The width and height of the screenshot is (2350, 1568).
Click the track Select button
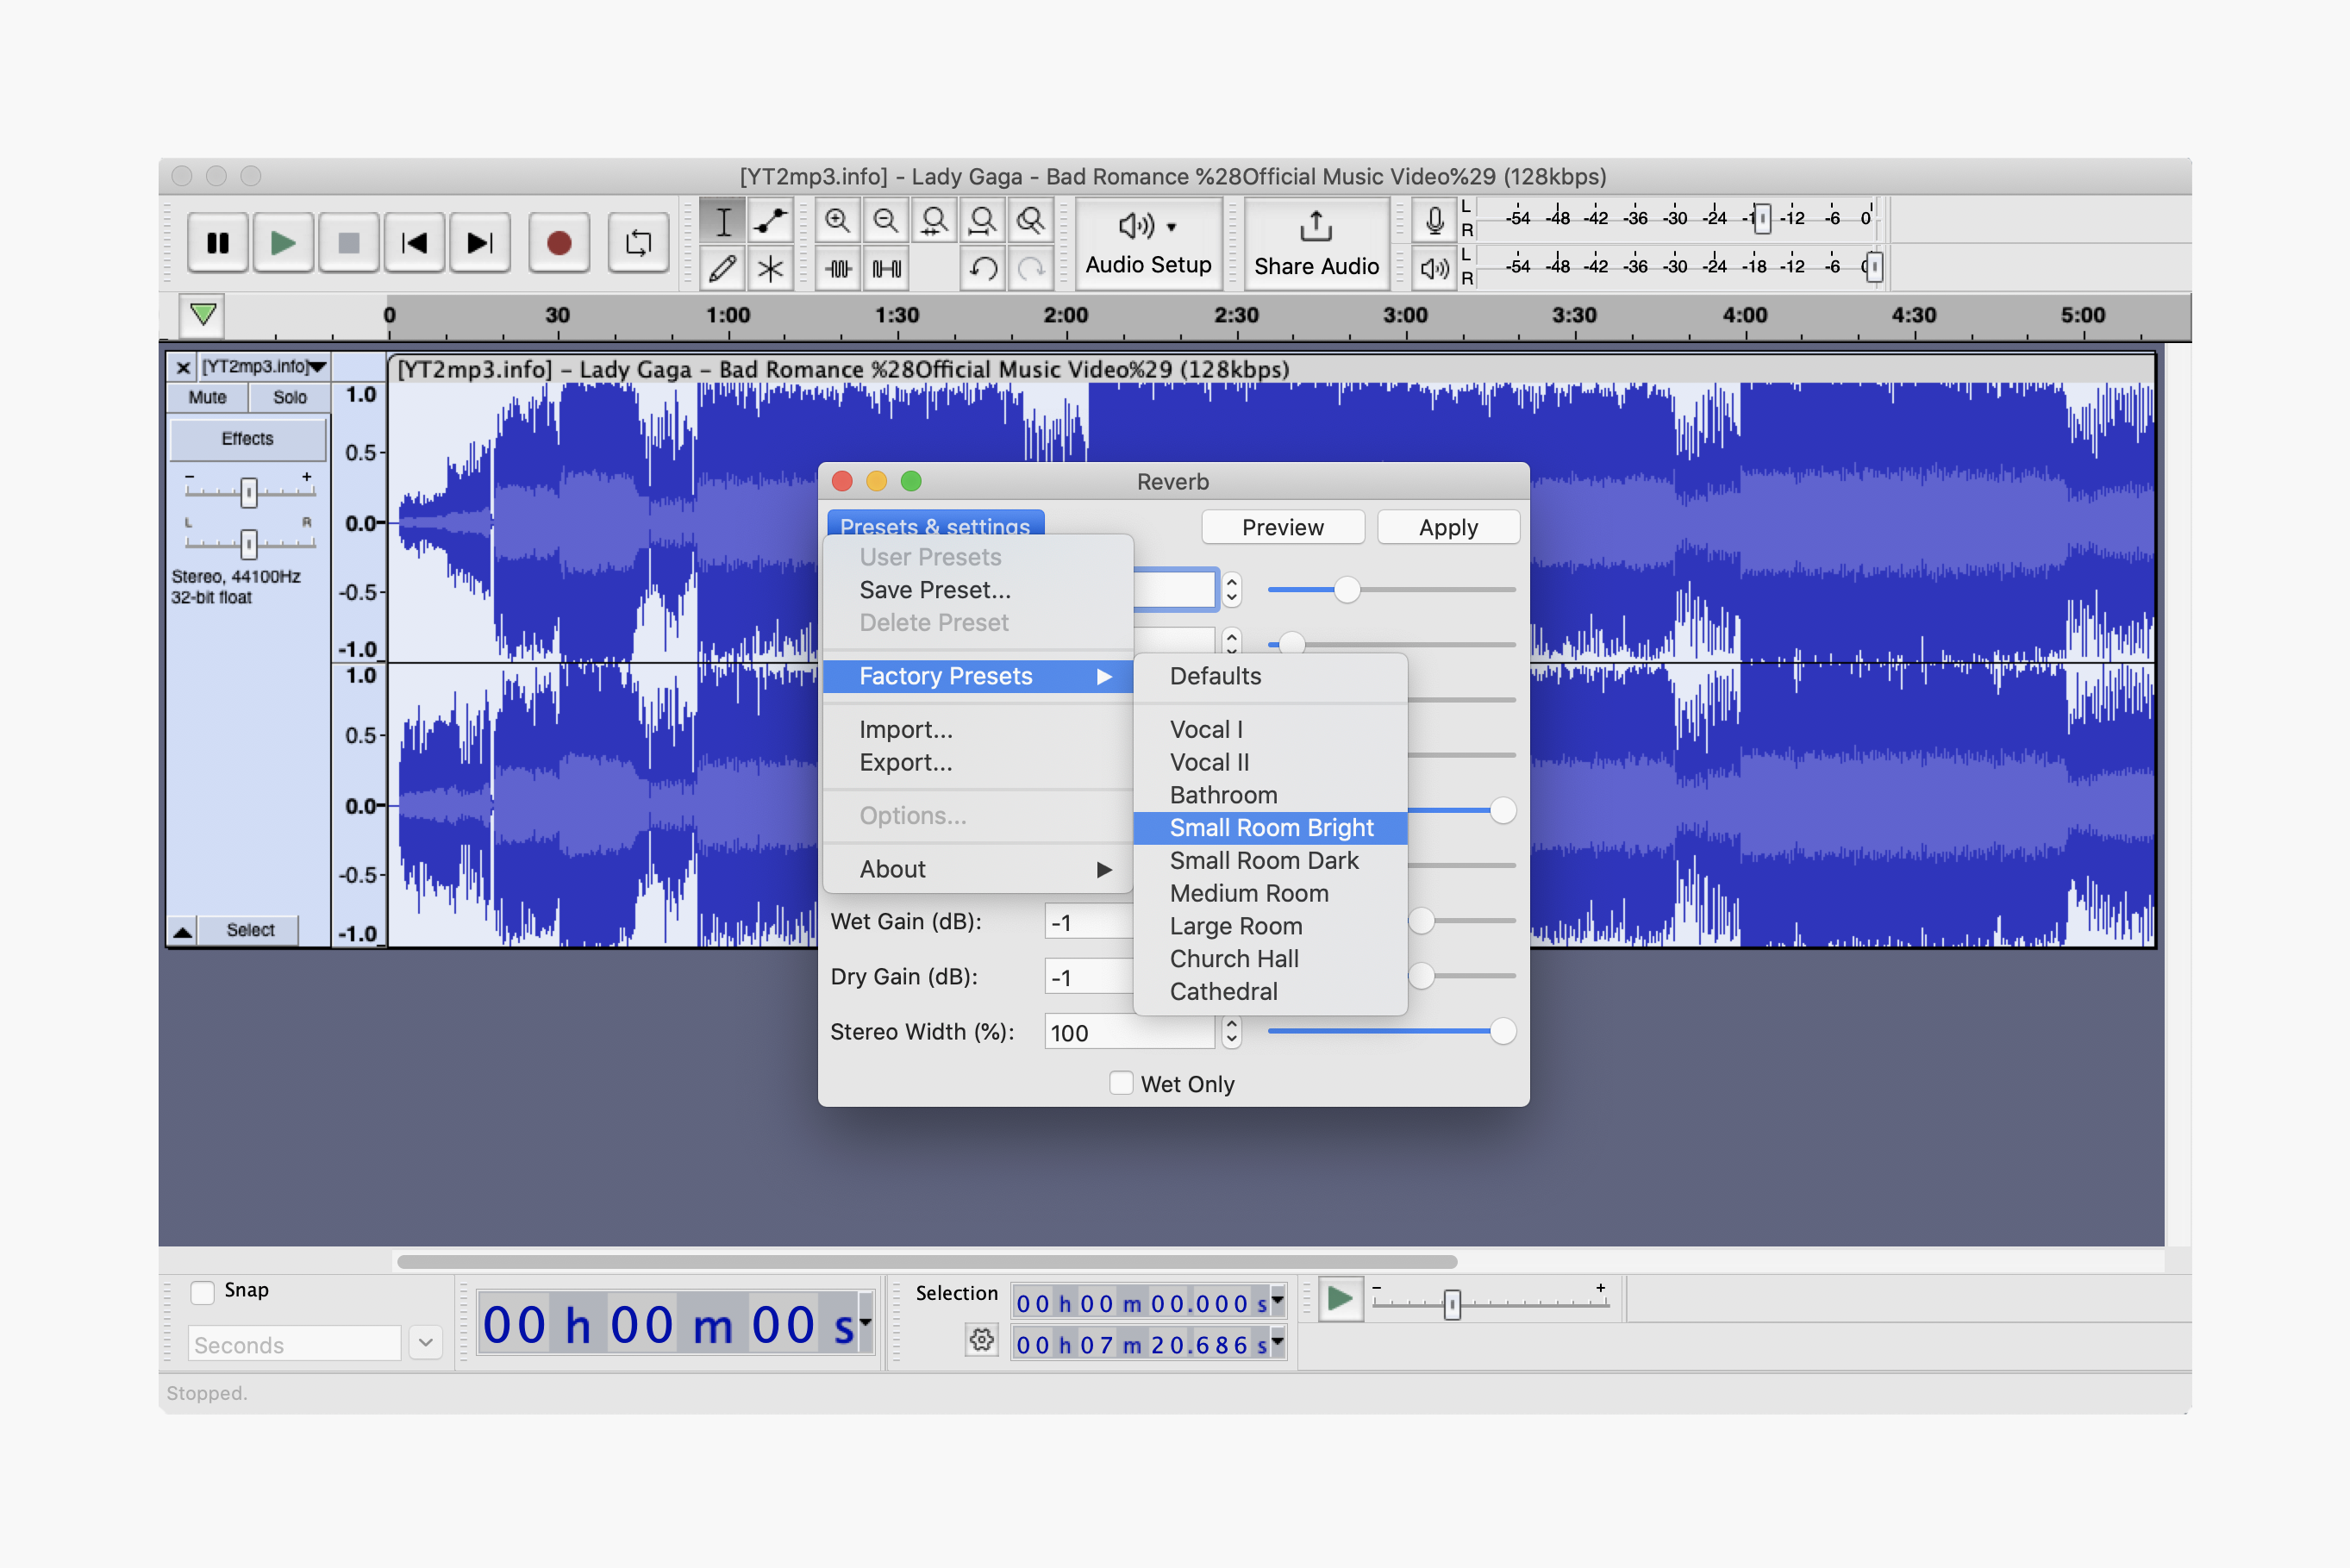point(250,931)
